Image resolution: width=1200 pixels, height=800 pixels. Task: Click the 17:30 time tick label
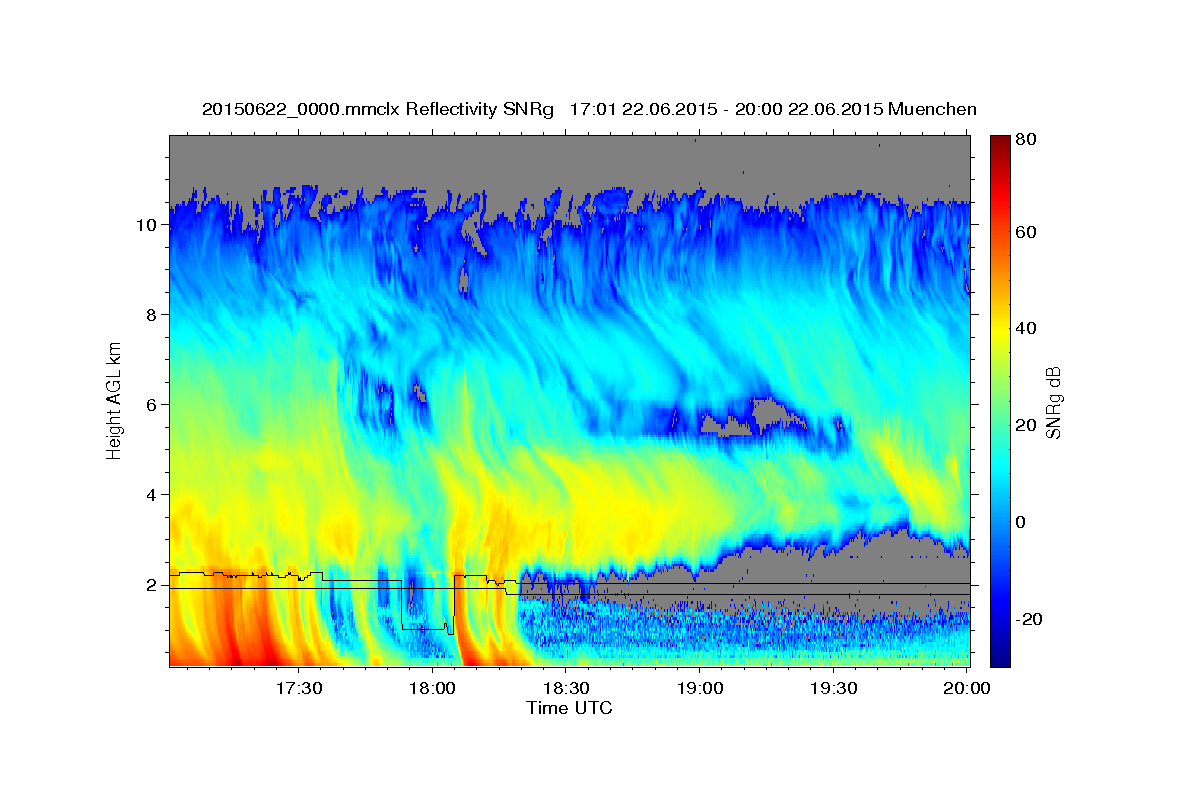coord(299,688)
